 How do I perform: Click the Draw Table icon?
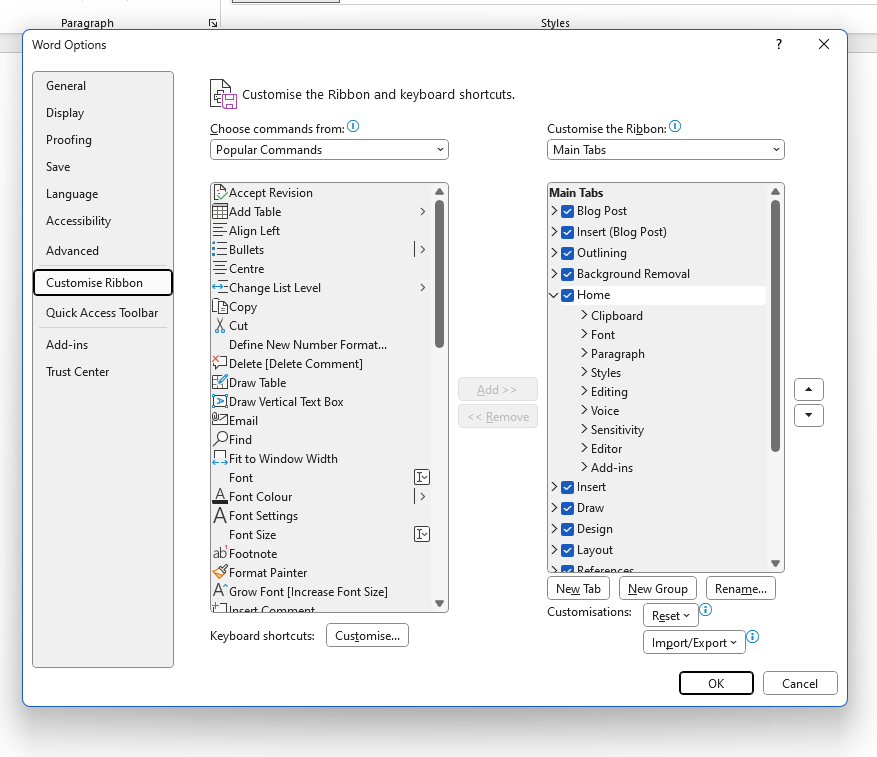(220, 383)
